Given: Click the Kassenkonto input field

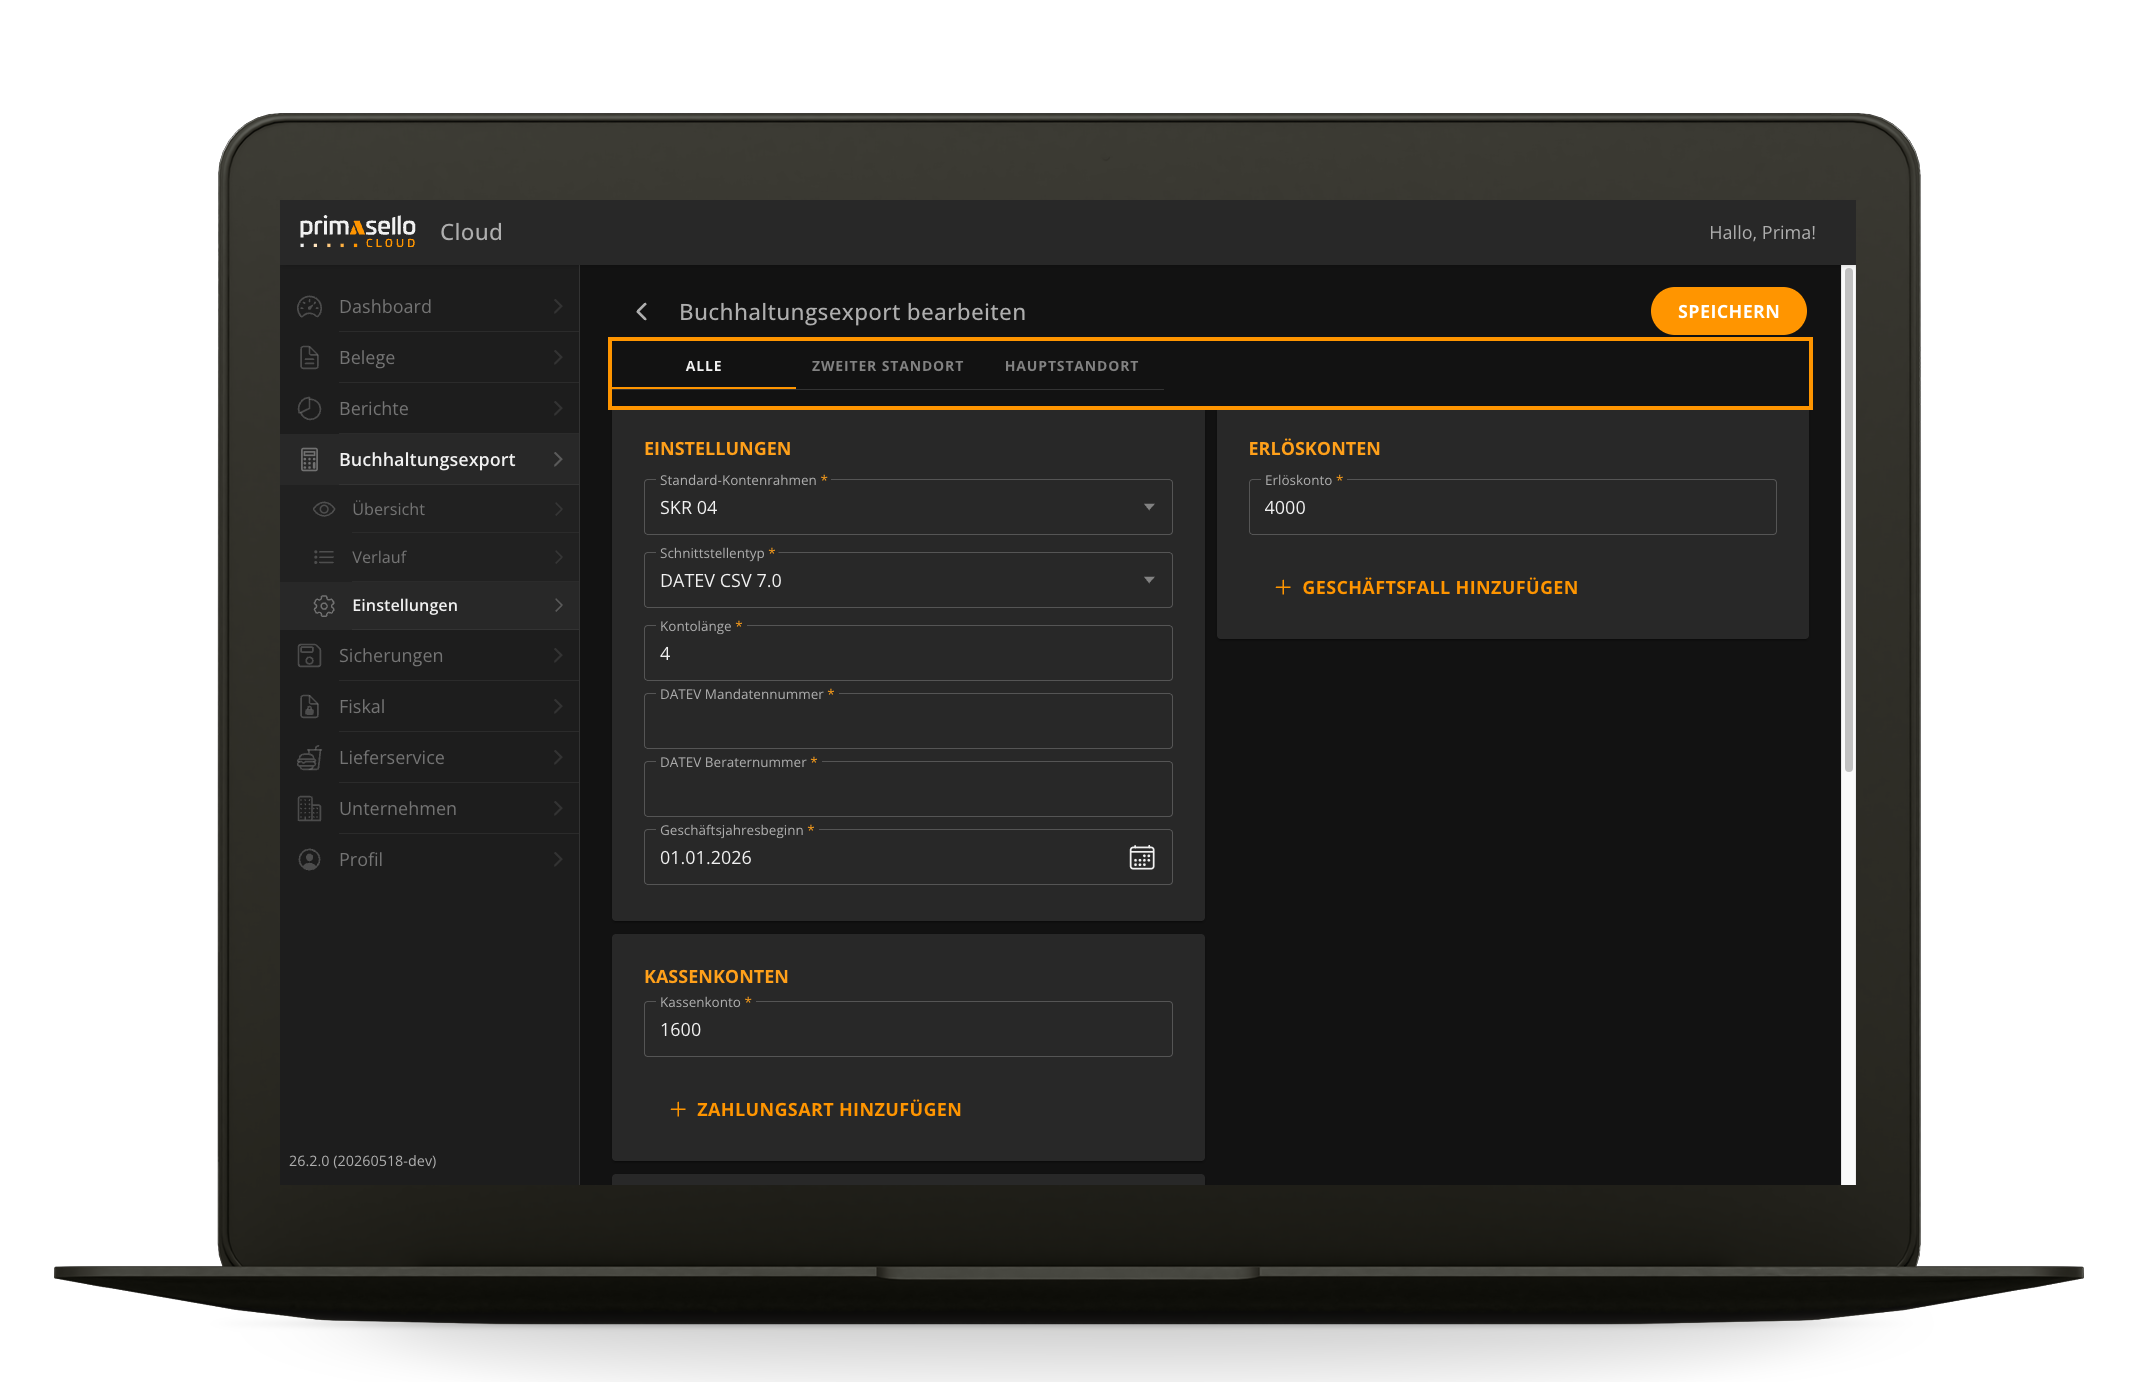Looking at the screenshot, I should pos(908,1029).
